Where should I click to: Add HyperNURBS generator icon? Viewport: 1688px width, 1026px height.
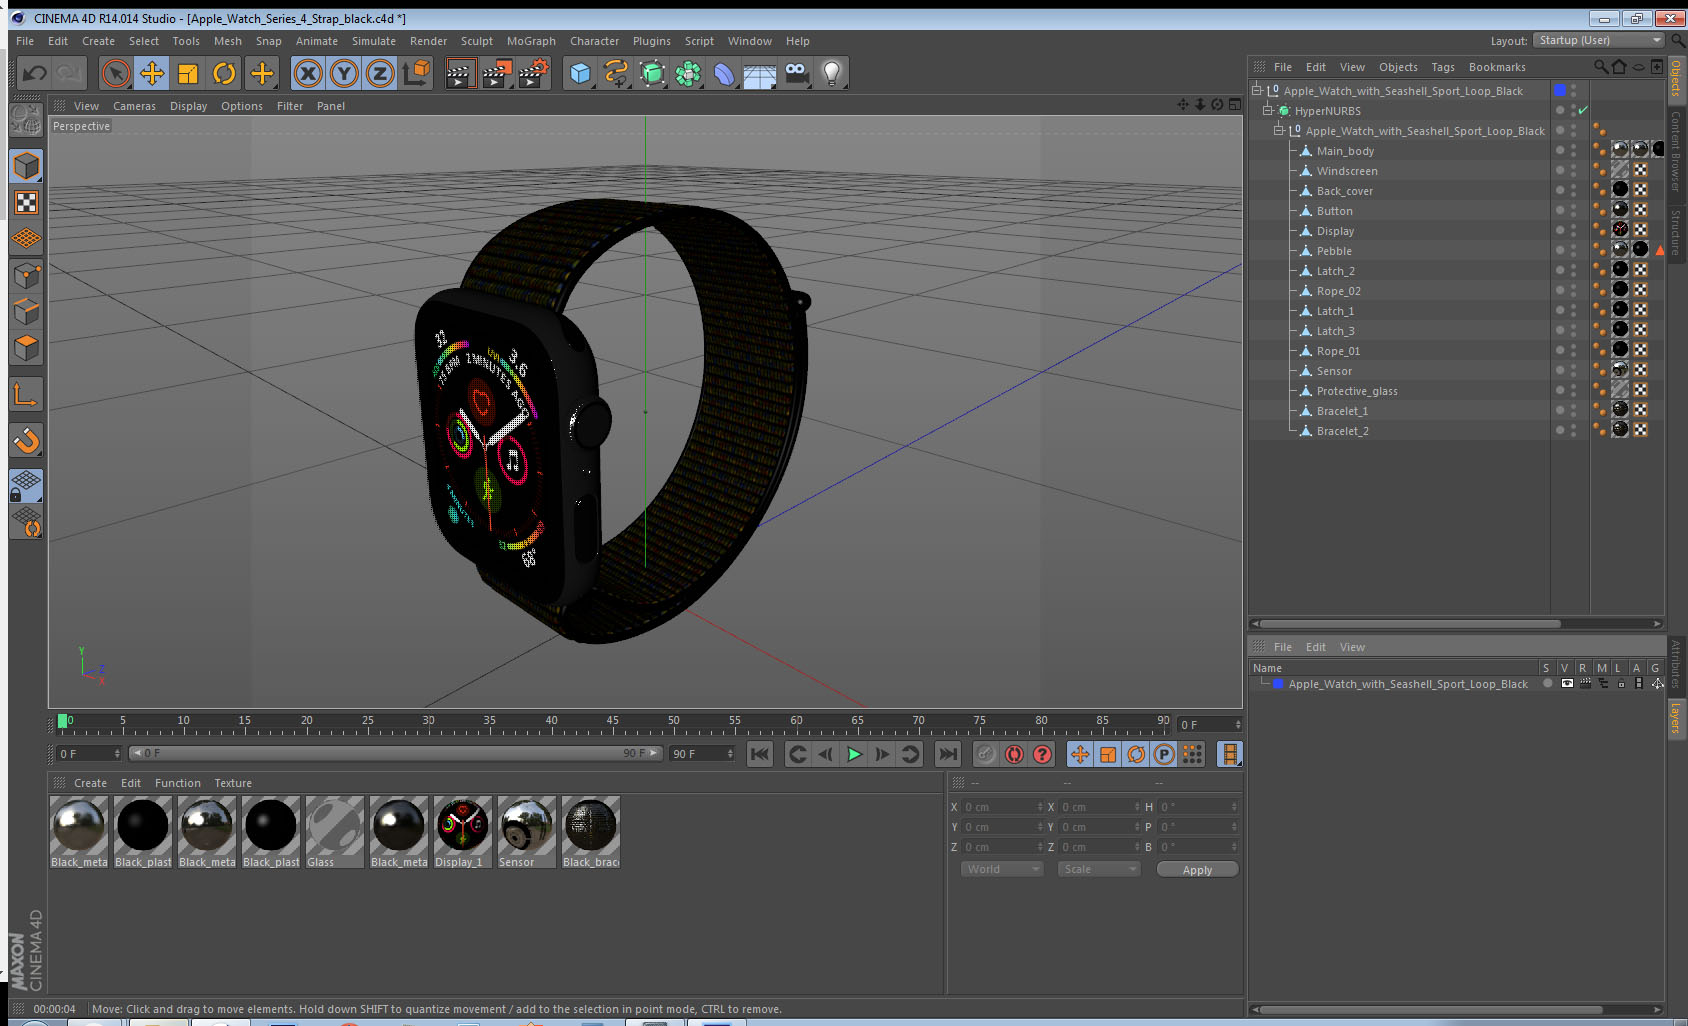[652, 73]
